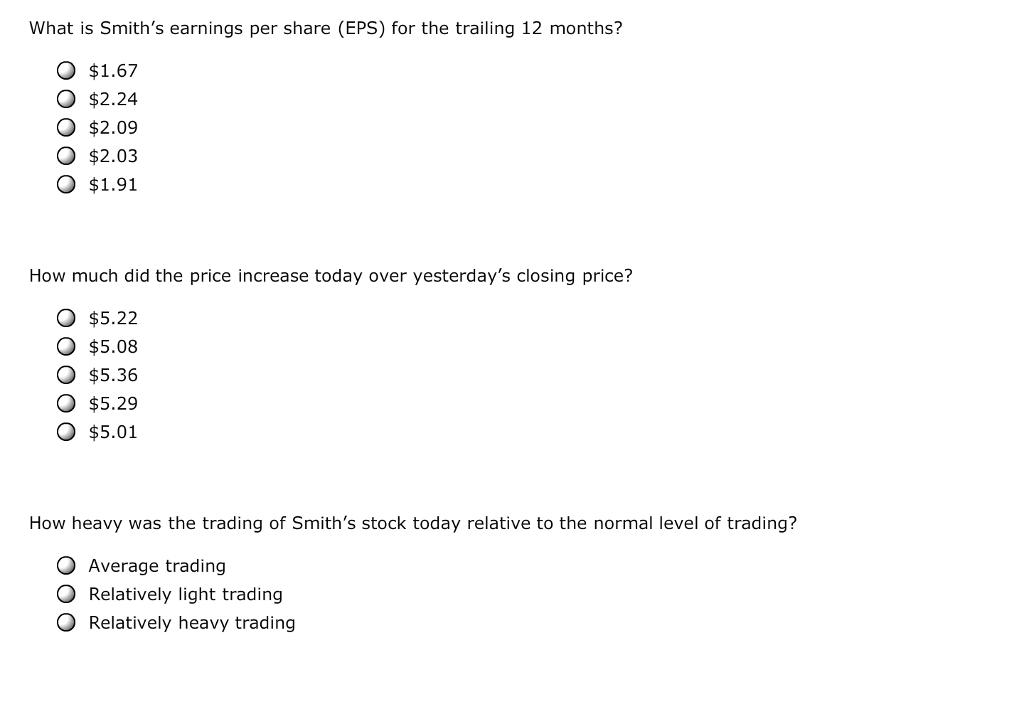1024x714 pixels.
Task: Select the $5.22 answer option
Action: [66, 318]
